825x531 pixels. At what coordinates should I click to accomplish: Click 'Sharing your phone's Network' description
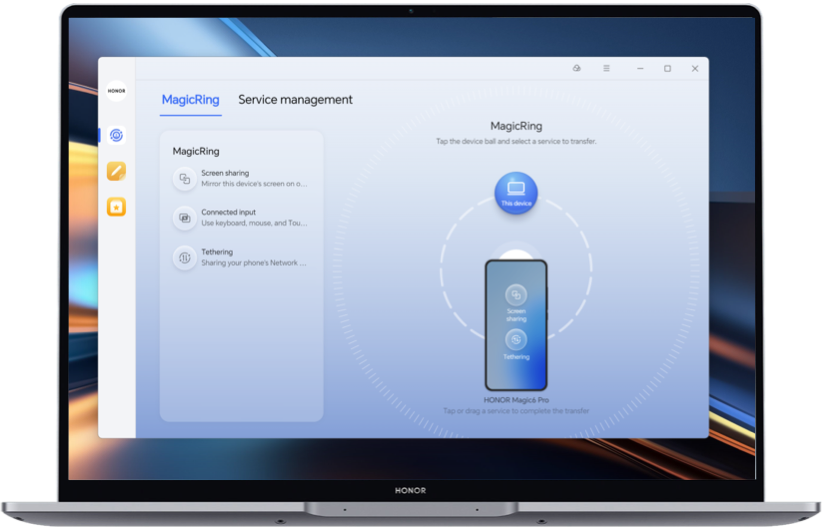tap(254, 263)
